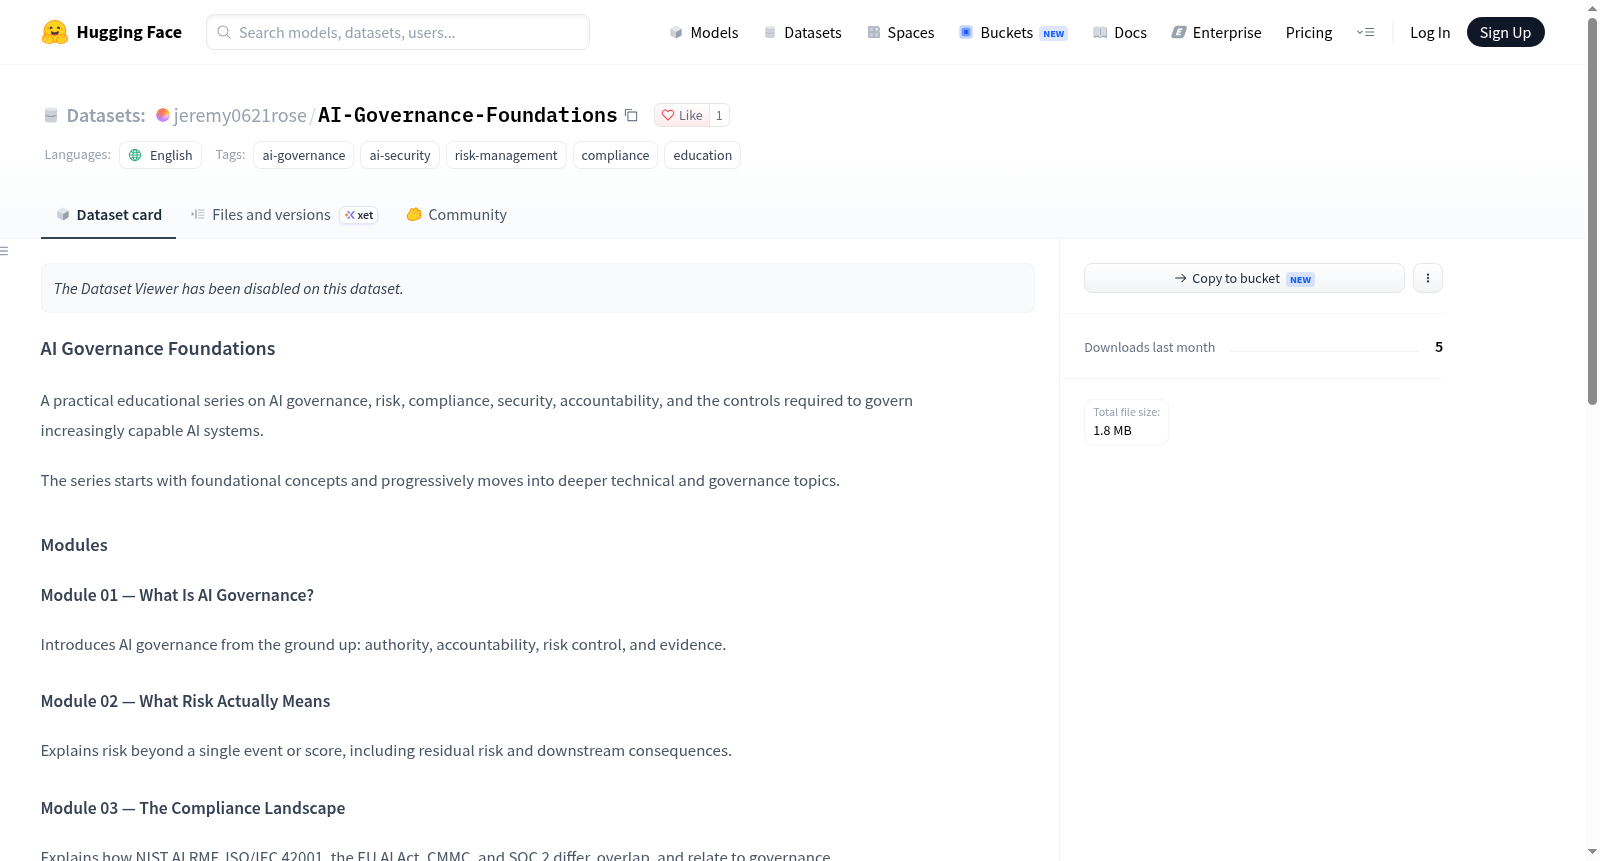Click the Buckets icon in navbar
1600x861 pixels.
click(966, 32)
